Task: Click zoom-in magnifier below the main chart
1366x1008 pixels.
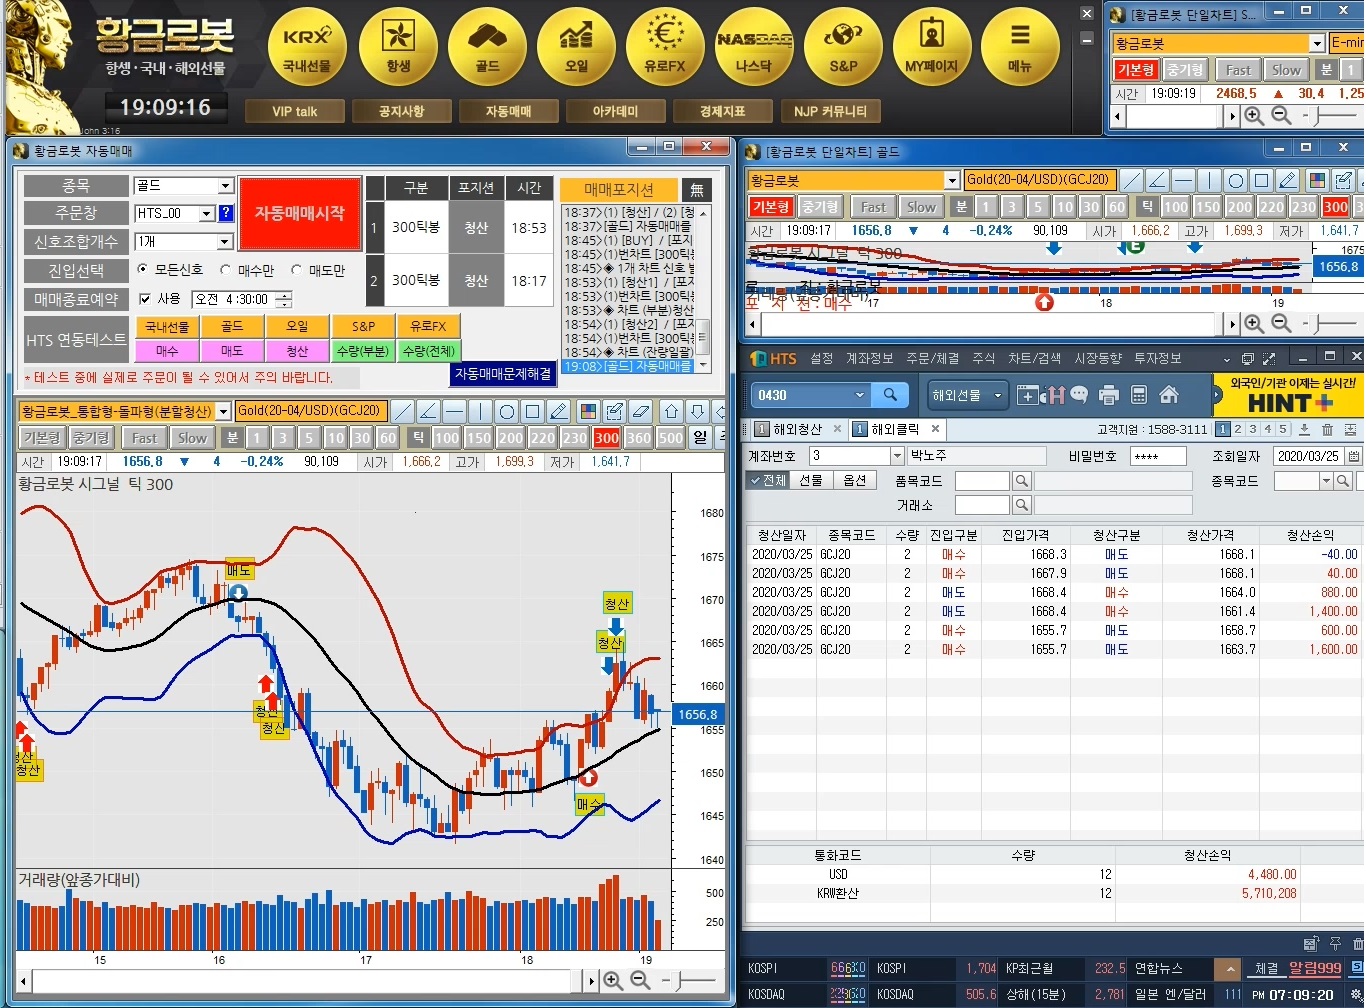Action: pyautogui.click(x=613, y=980)
